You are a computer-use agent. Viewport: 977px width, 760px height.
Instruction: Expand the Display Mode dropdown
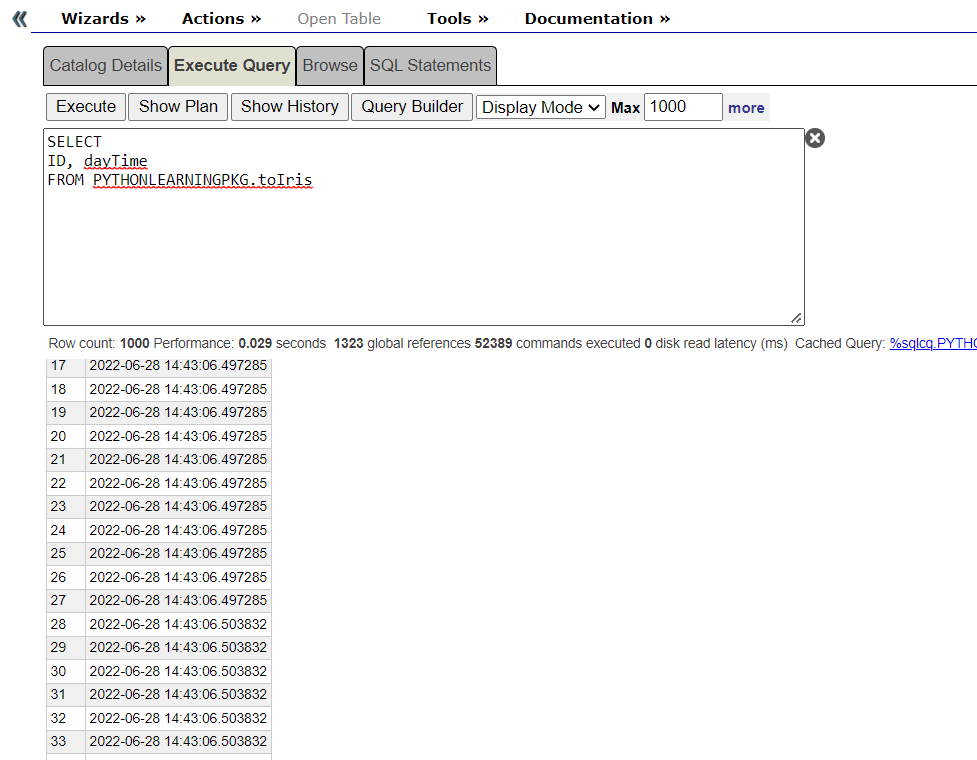coord(541,108)
